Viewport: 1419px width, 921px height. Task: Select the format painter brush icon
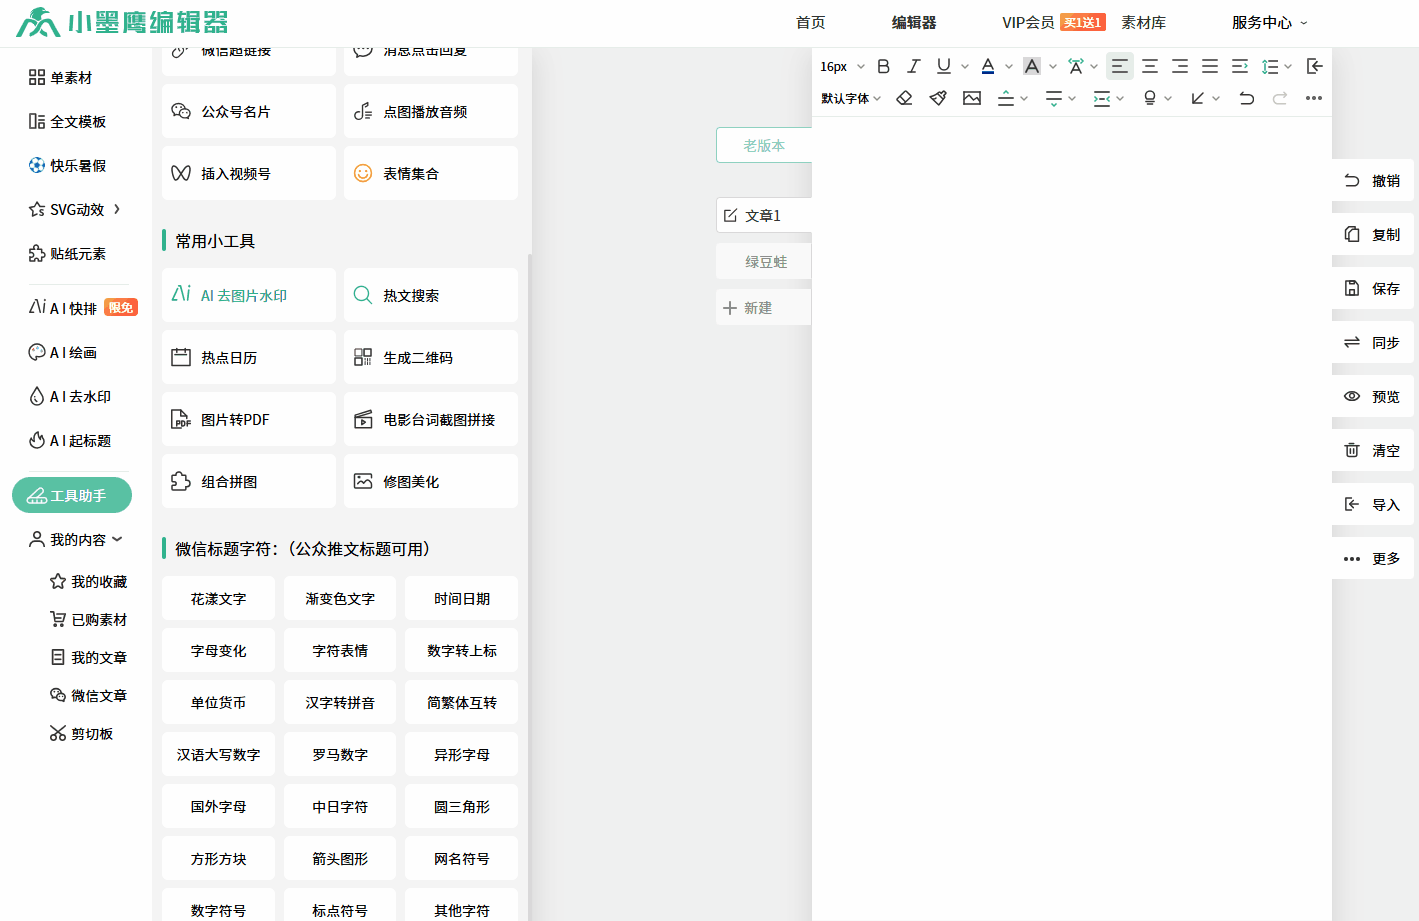point(938,98)
